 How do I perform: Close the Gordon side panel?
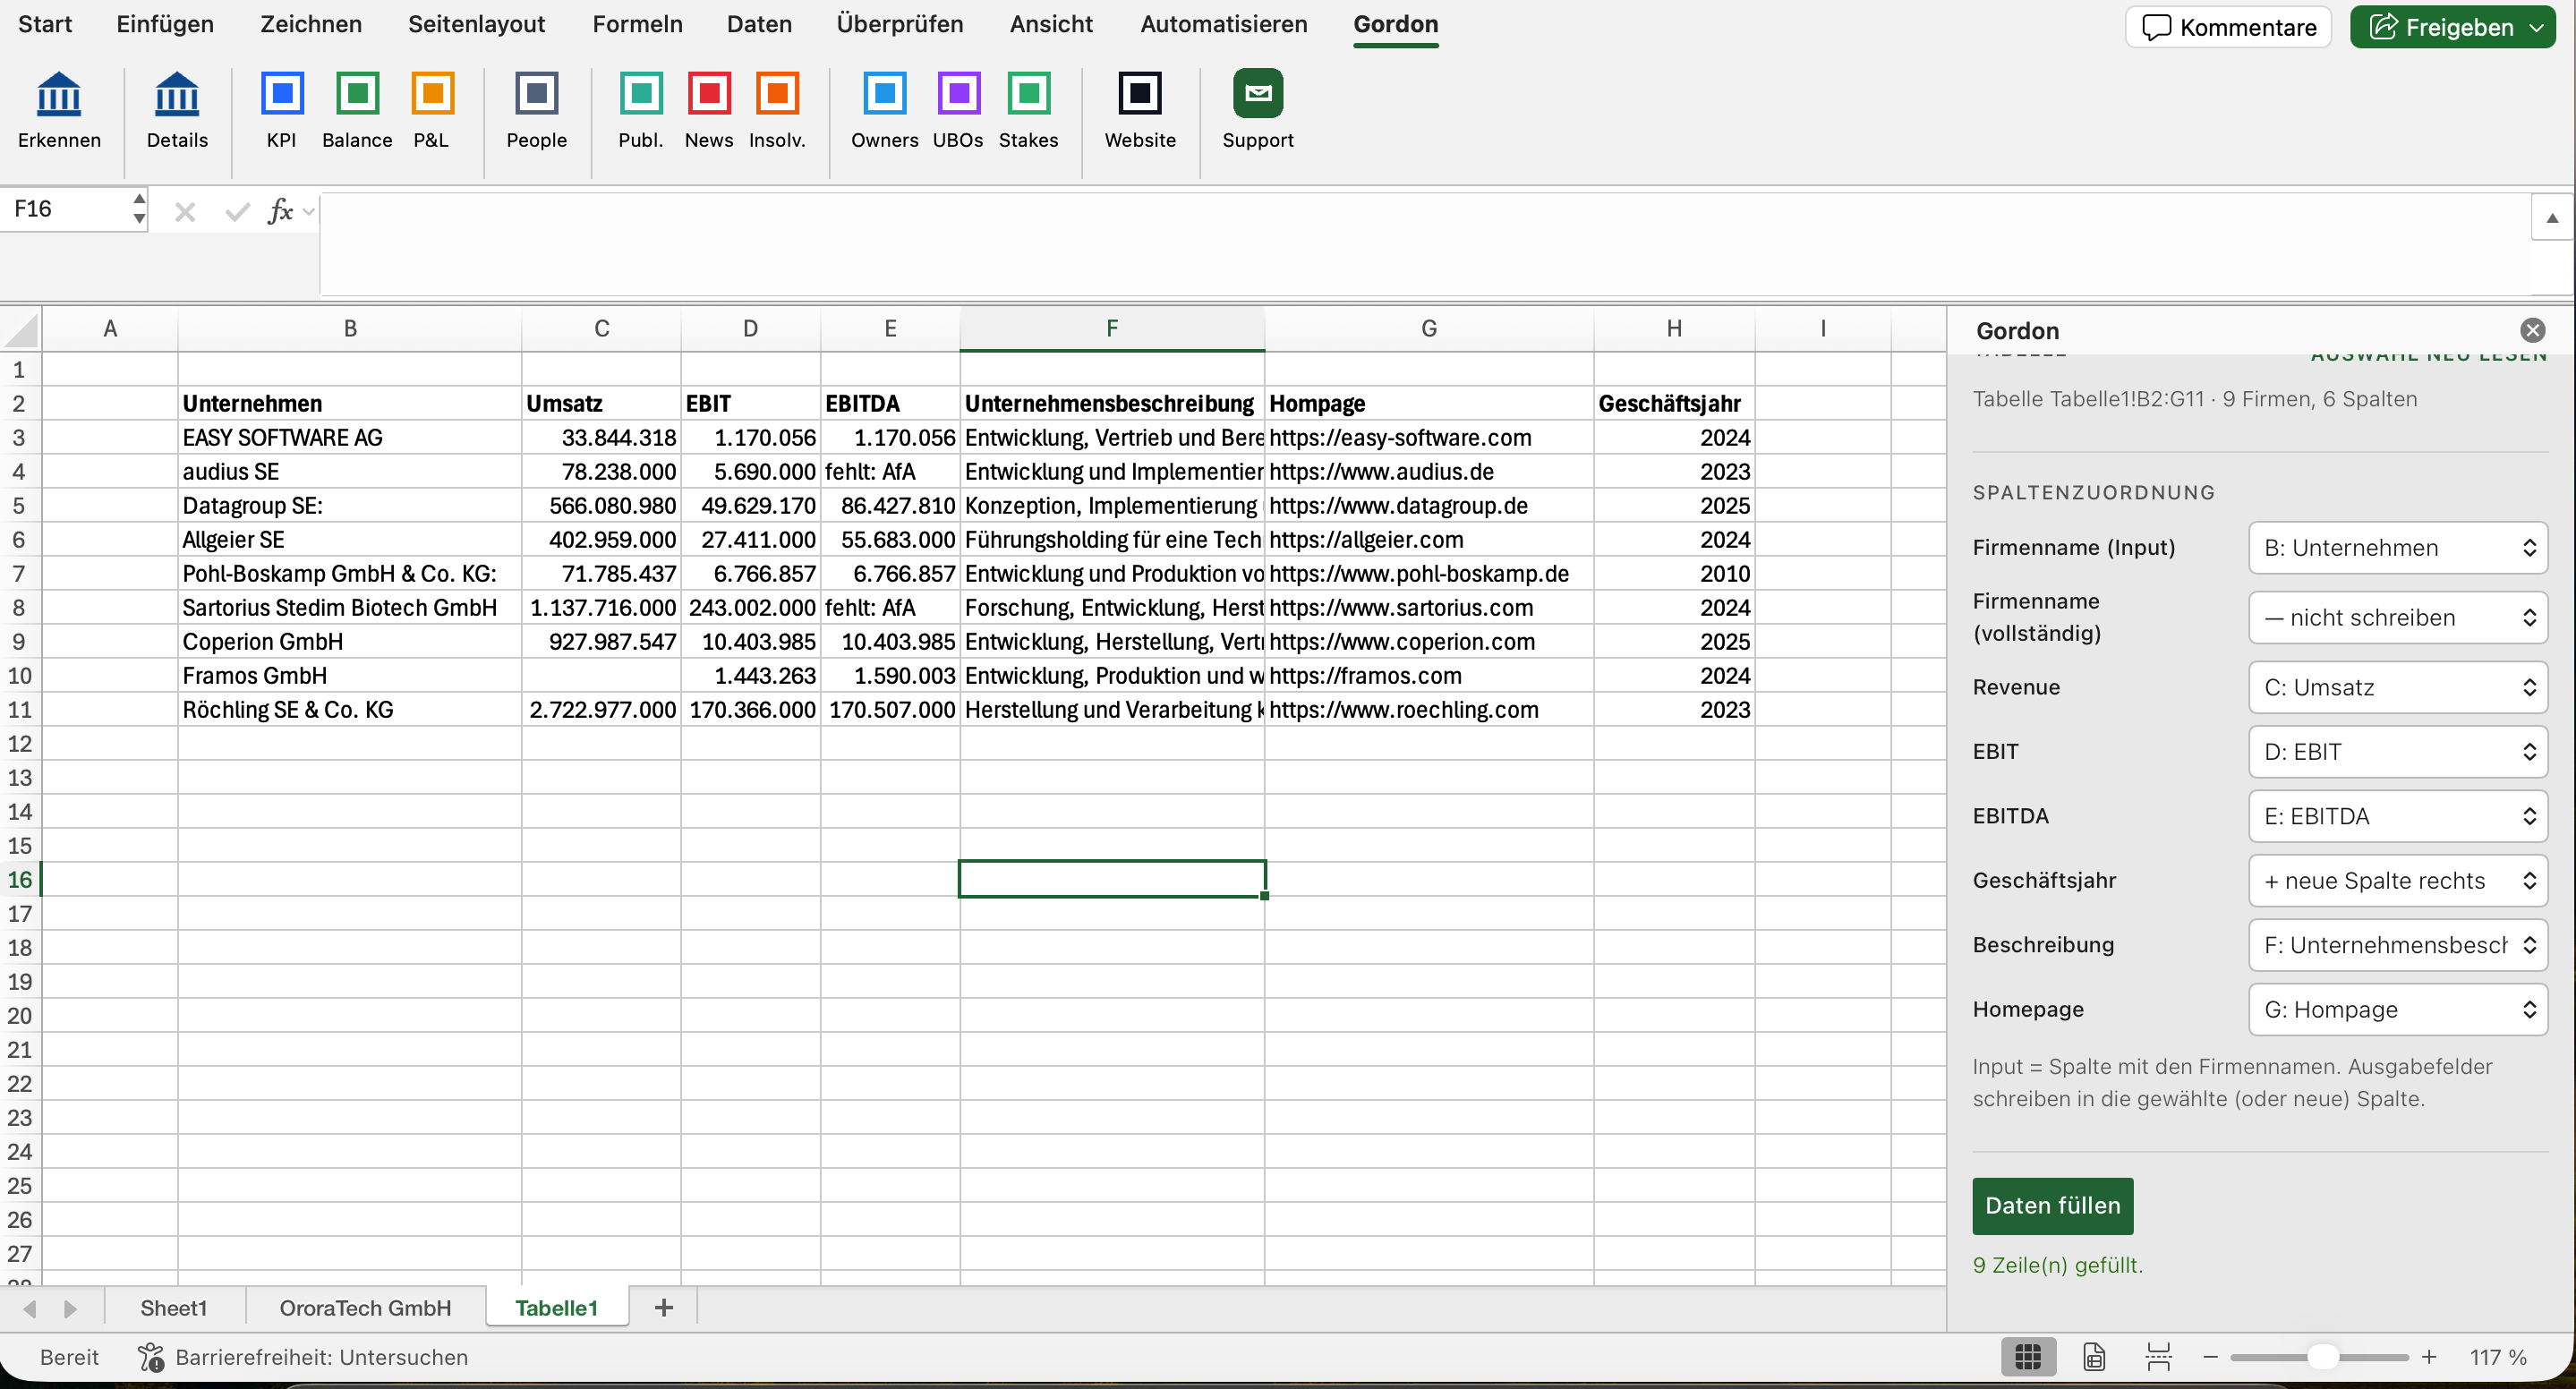pos(2532,330)
